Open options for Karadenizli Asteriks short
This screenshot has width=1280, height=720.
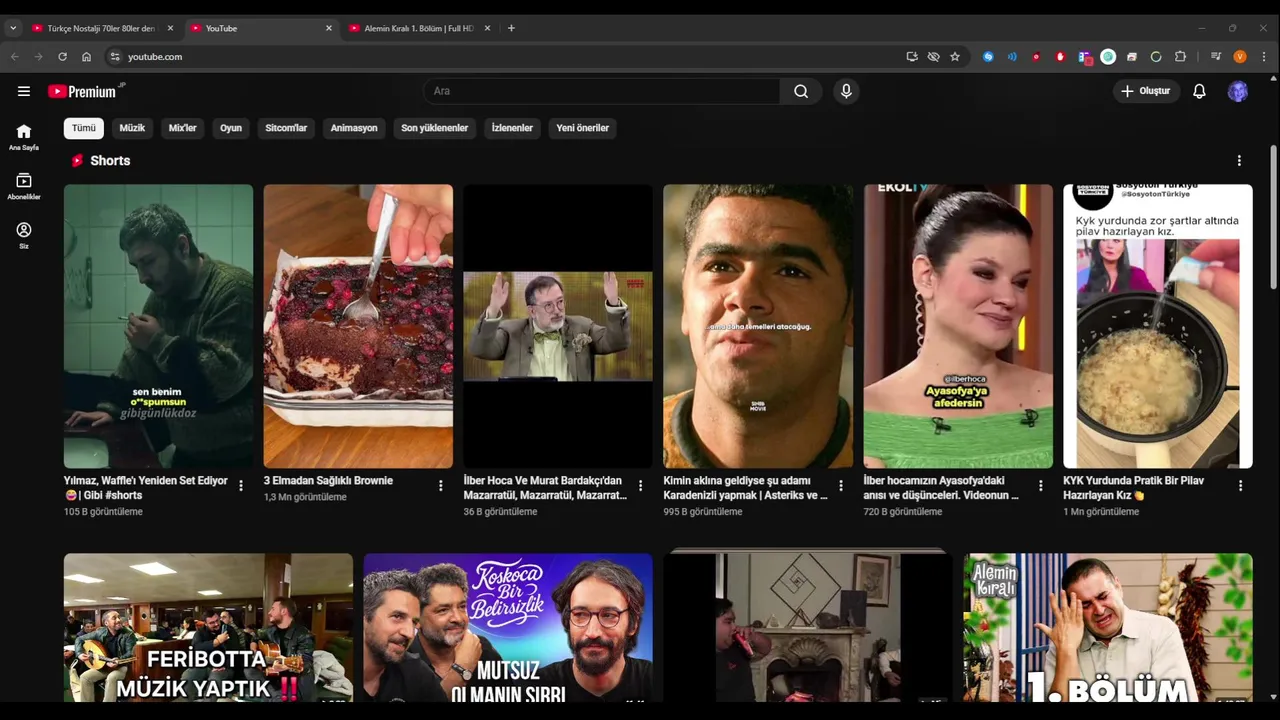coord(841,486)
